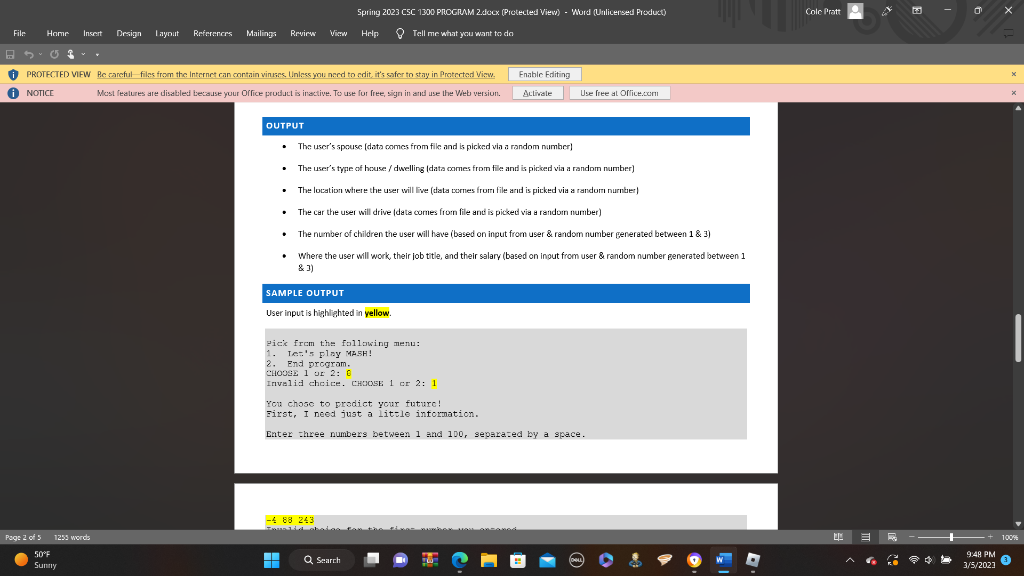Switch to the Layout tab
The image size is (1024, 576).
click(x=167, y=33)
